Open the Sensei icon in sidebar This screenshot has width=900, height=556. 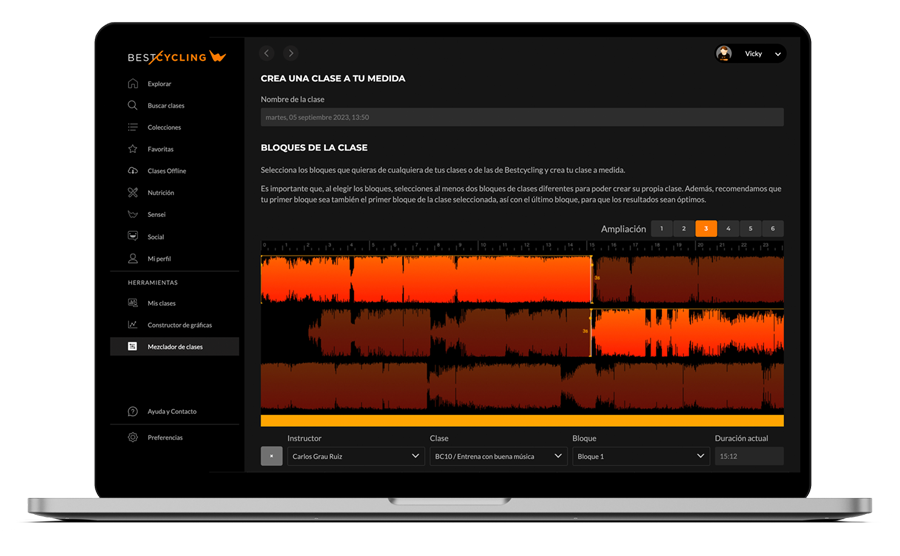[133, 215]
